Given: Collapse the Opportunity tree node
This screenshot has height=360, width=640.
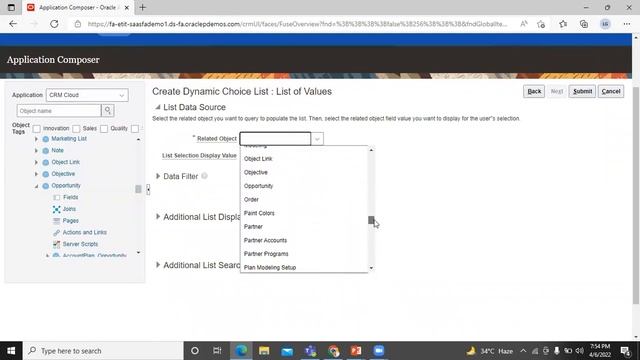Looking at the screenshot, I should 36,186.
